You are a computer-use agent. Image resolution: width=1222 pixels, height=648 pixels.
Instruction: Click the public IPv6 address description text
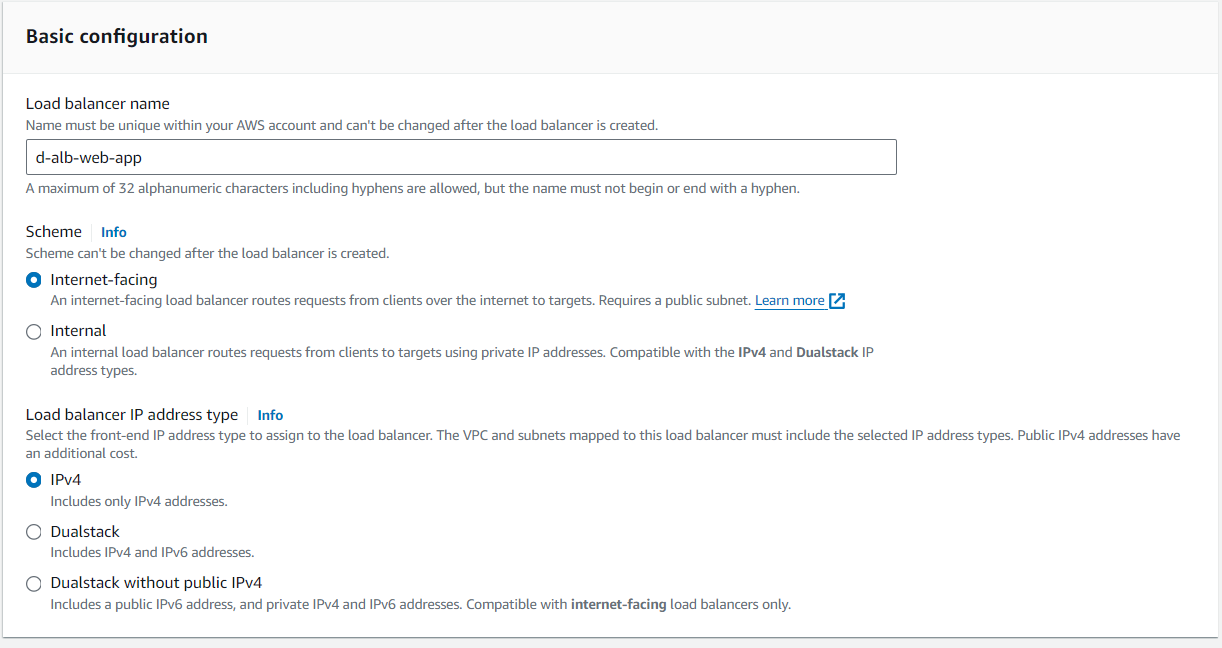[420, 604]
